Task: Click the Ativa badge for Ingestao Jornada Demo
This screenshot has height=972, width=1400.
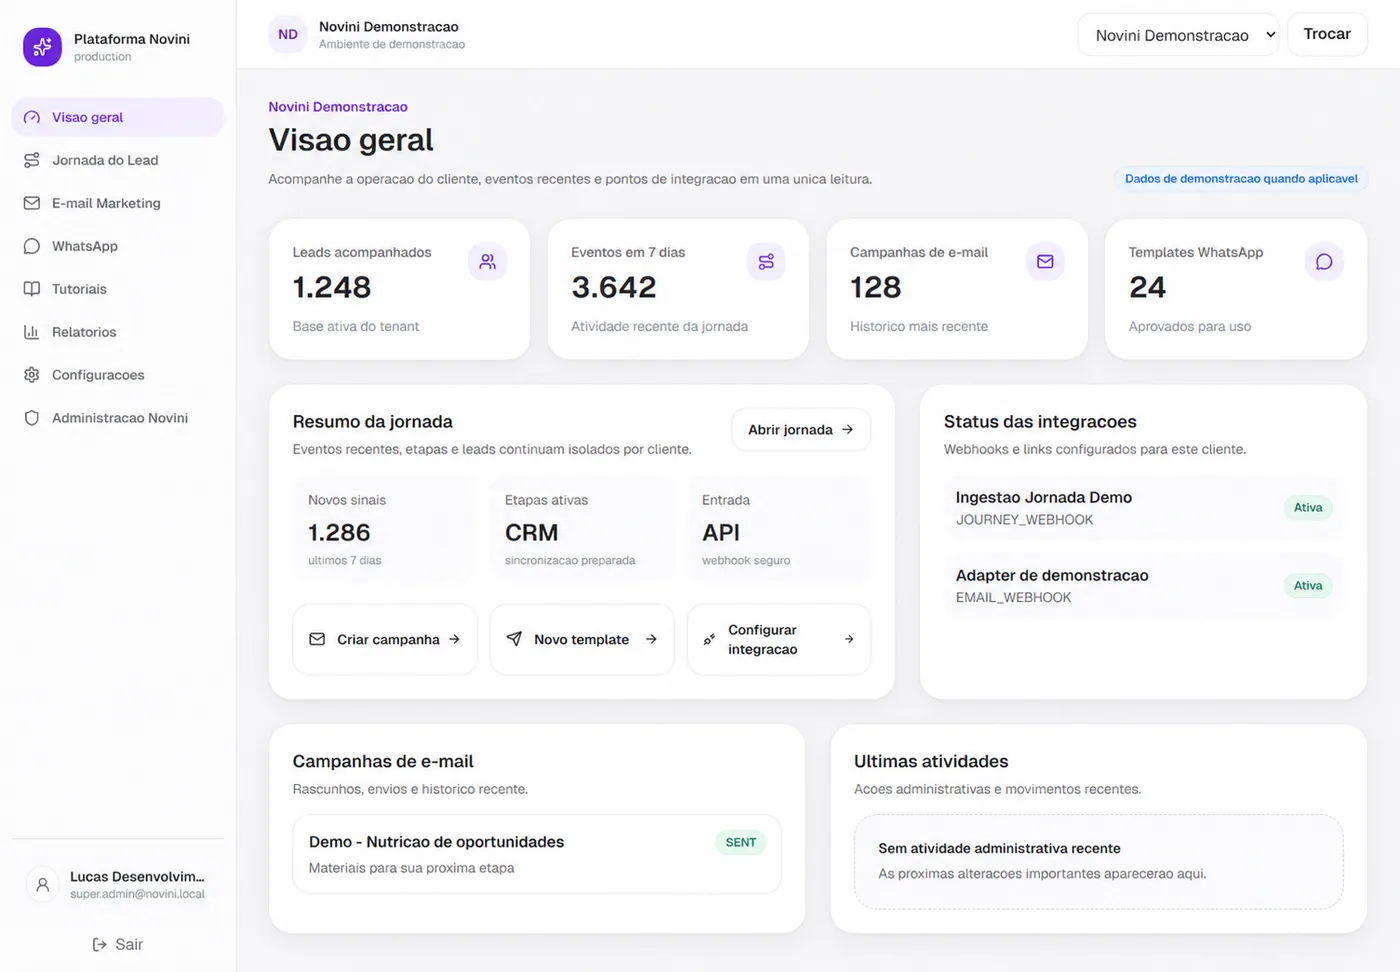Action: (x=1308, y=508)
